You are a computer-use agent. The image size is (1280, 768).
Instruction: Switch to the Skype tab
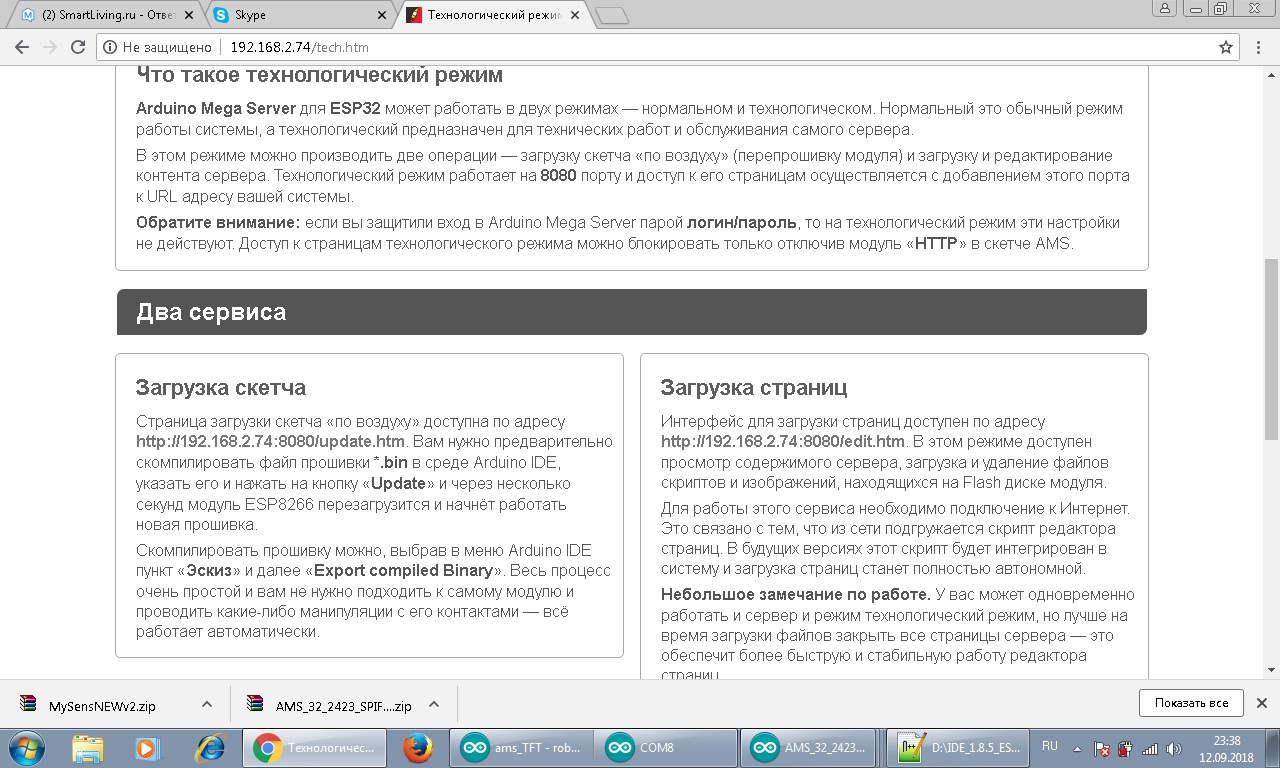click(x=300, y=15)
